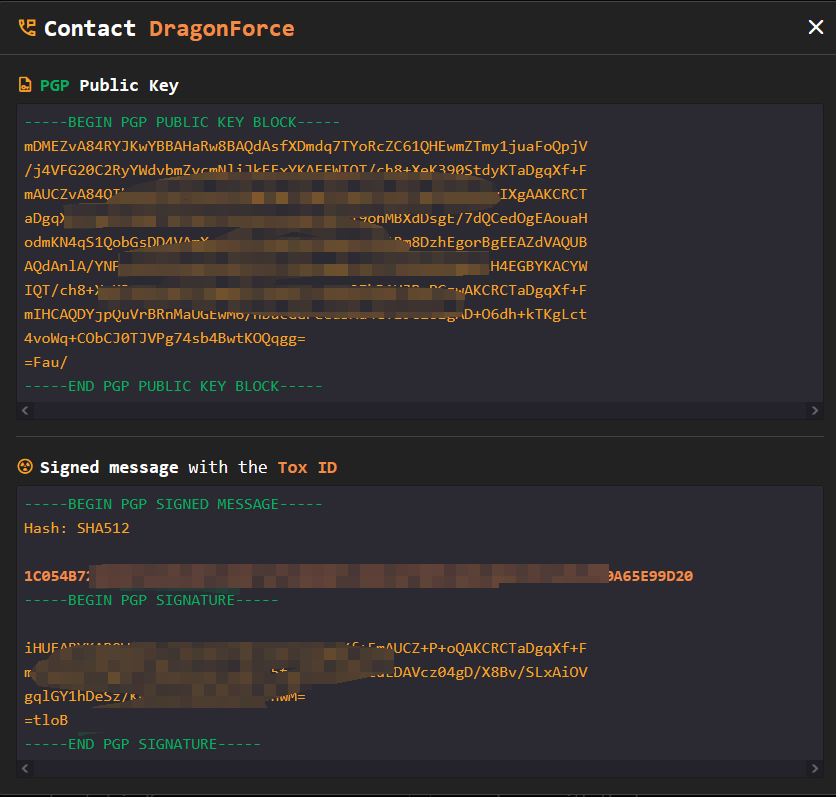Screen dimensions: 836x797
Task: Click right scroll arrow under signed message box
Action: click(x=815, y=768)
